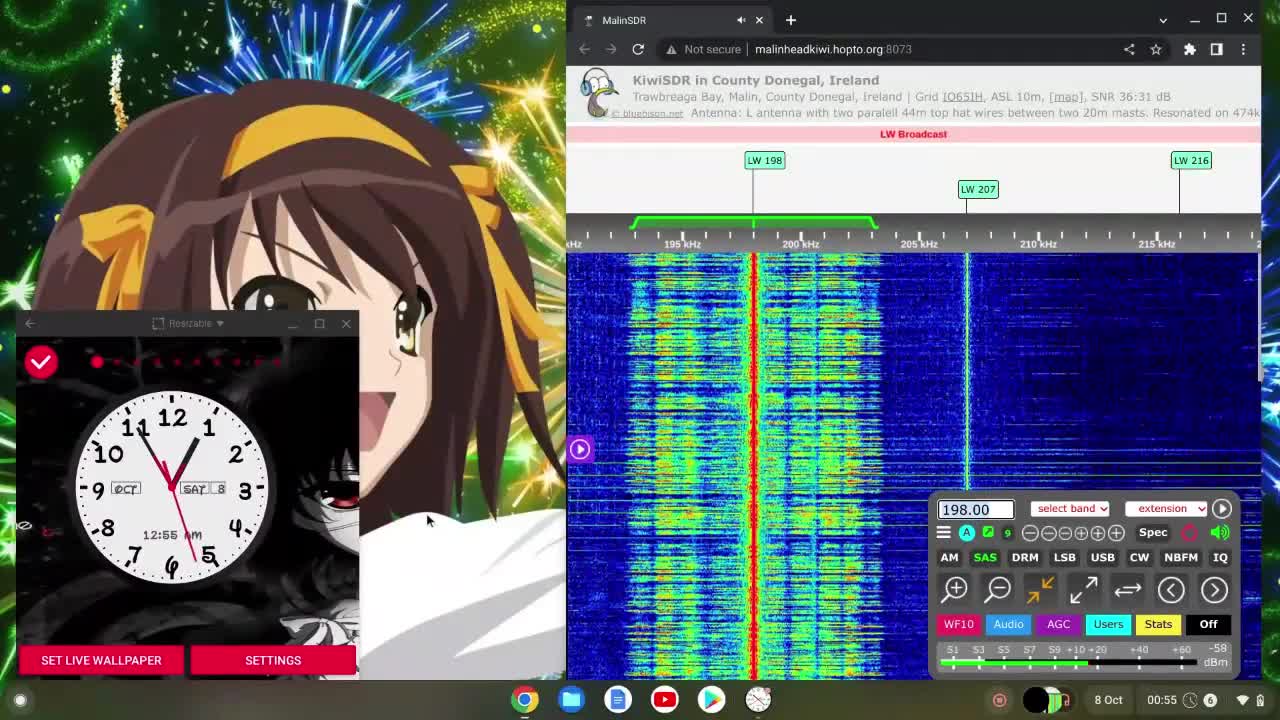This screenshot has height=720, width=1280.
Task: Click the frequency input field showing 198.00
Action: click(x=976, y=509)
